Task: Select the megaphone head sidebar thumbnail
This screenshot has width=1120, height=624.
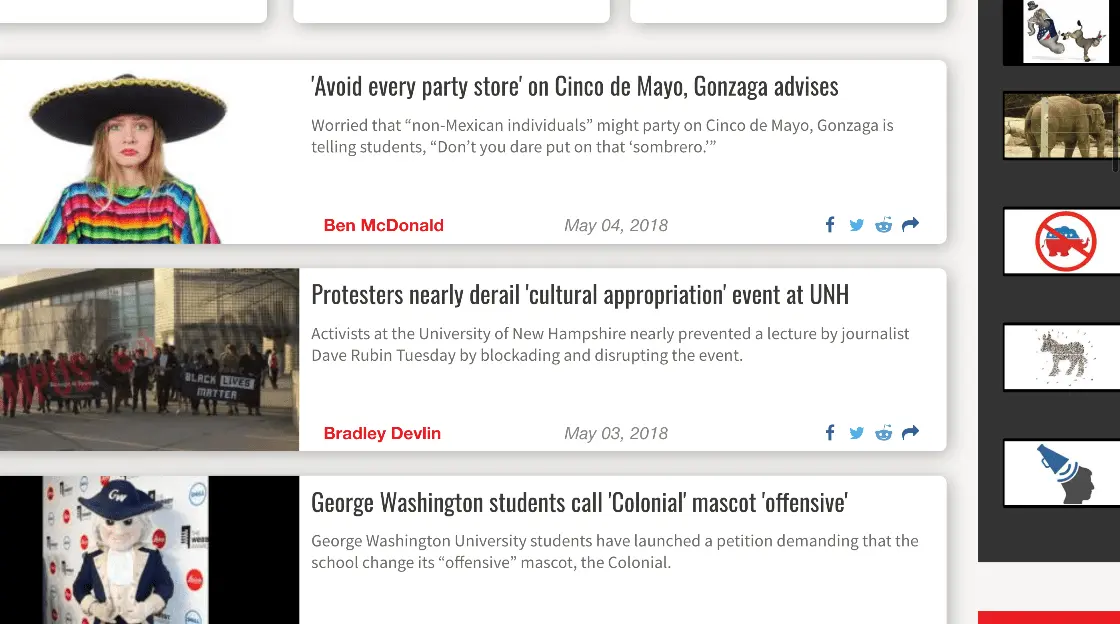Action: point(1061,473)
